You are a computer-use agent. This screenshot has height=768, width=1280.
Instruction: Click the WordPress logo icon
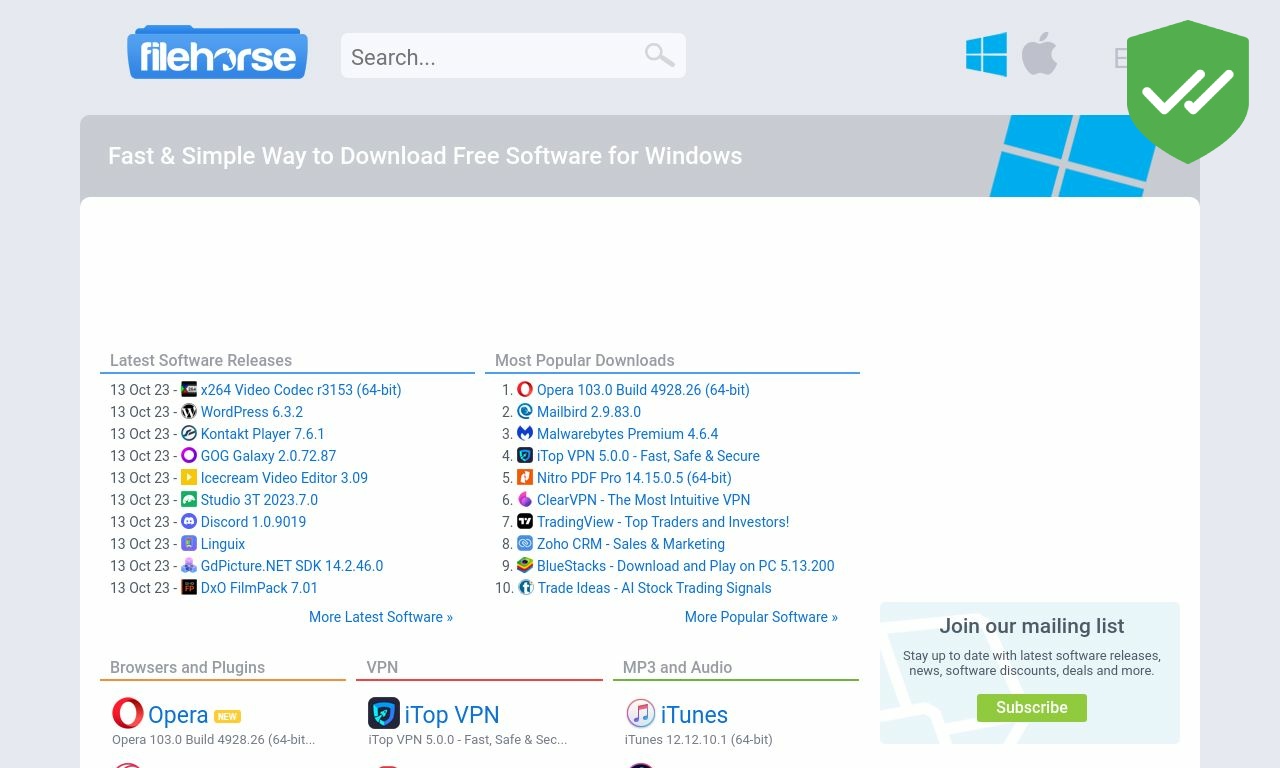point(189,411)
